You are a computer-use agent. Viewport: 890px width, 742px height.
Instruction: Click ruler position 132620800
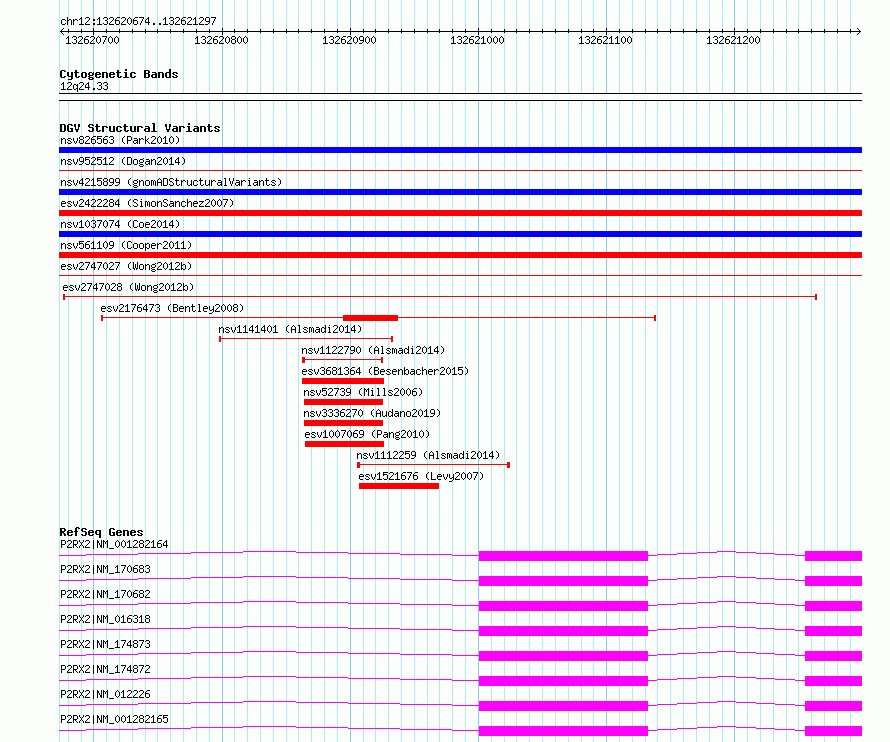pos(221,40)
